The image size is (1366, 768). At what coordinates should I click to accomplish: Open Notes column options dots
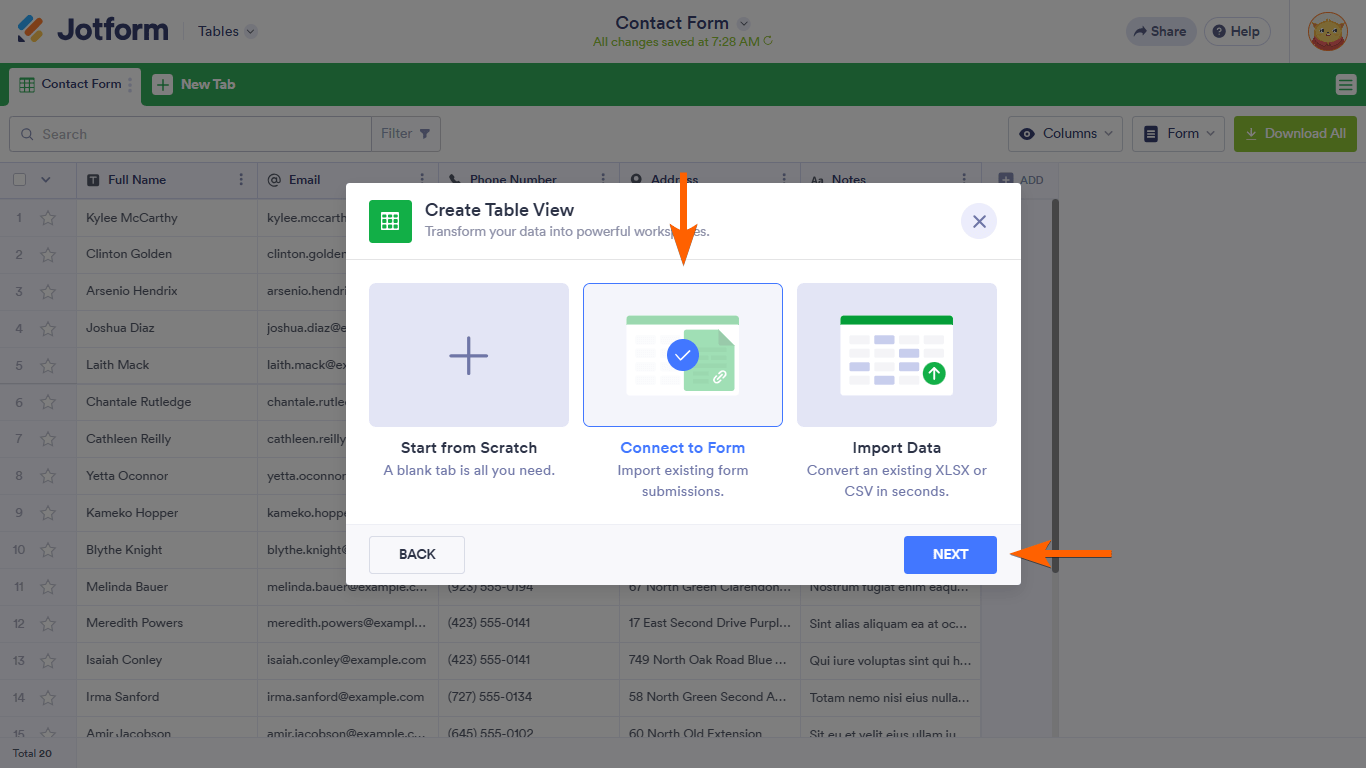pos(966,180)
